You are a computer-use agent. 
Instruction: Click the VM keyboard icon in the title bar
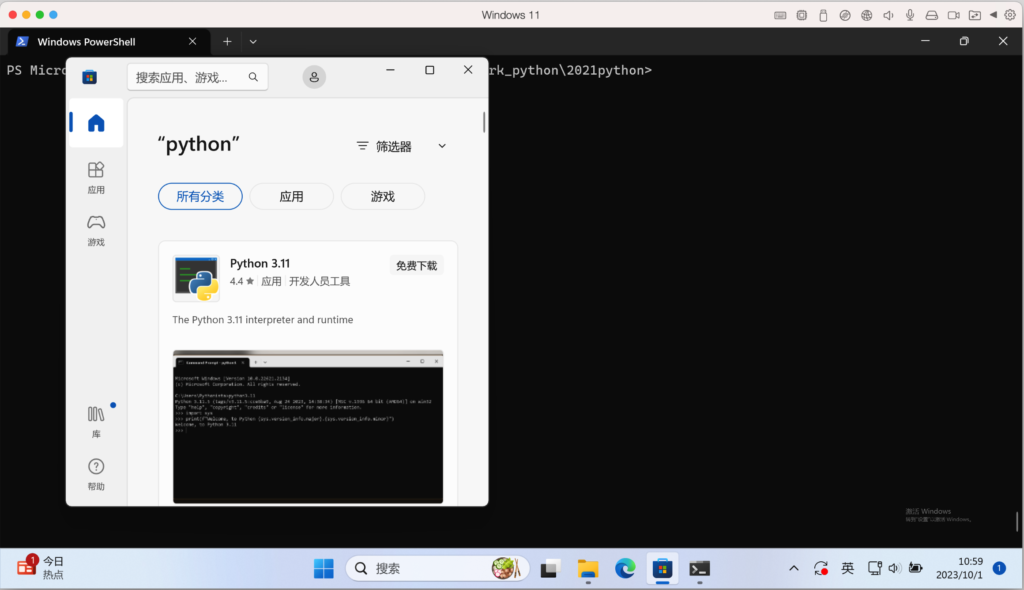point(780,15)
